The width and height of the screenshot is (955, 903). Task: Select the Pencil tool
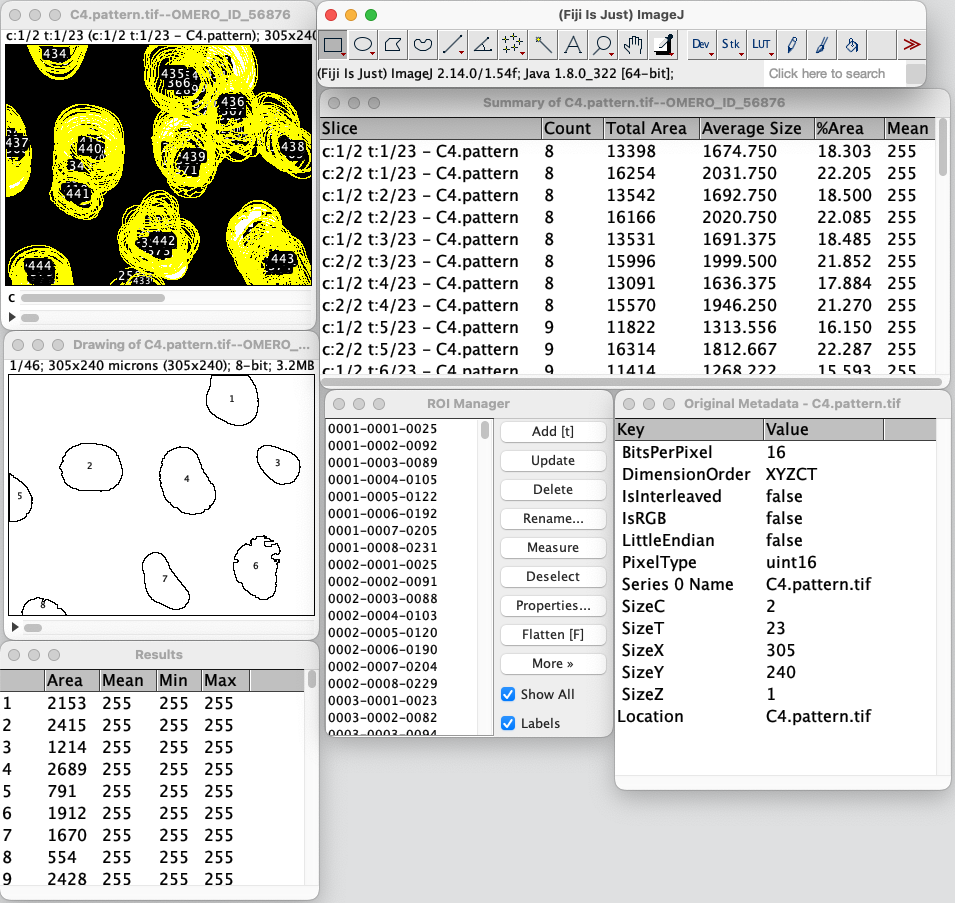tap(791, 44)
